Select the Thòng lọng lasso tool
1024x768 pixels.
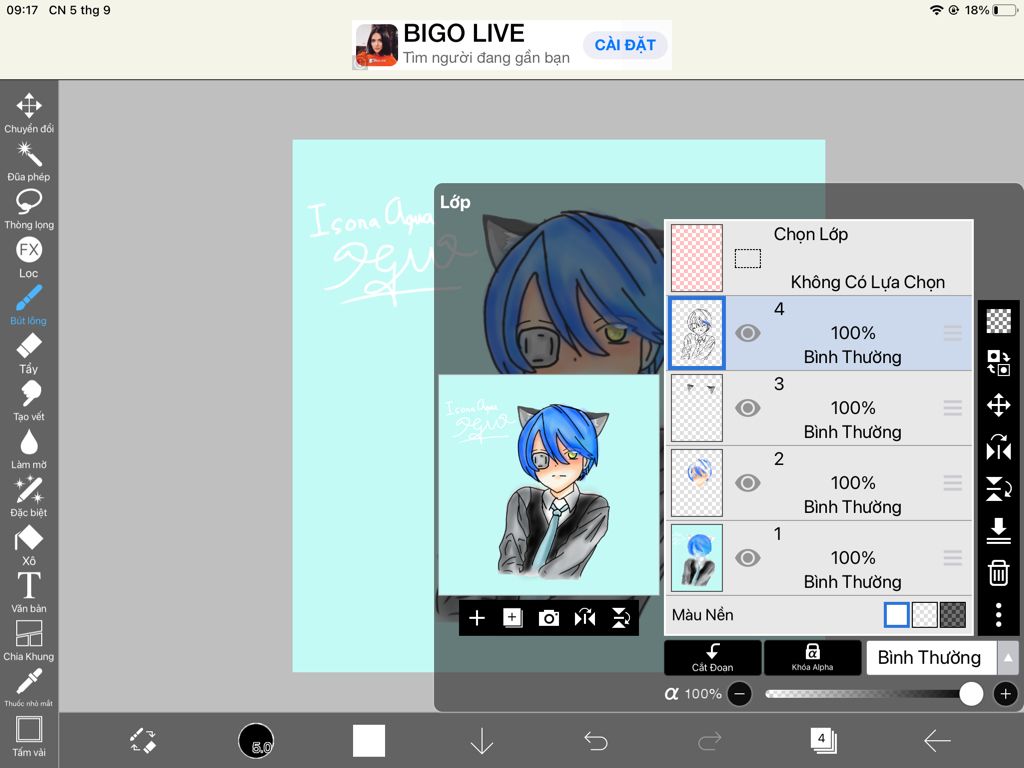tap(29, 209)
